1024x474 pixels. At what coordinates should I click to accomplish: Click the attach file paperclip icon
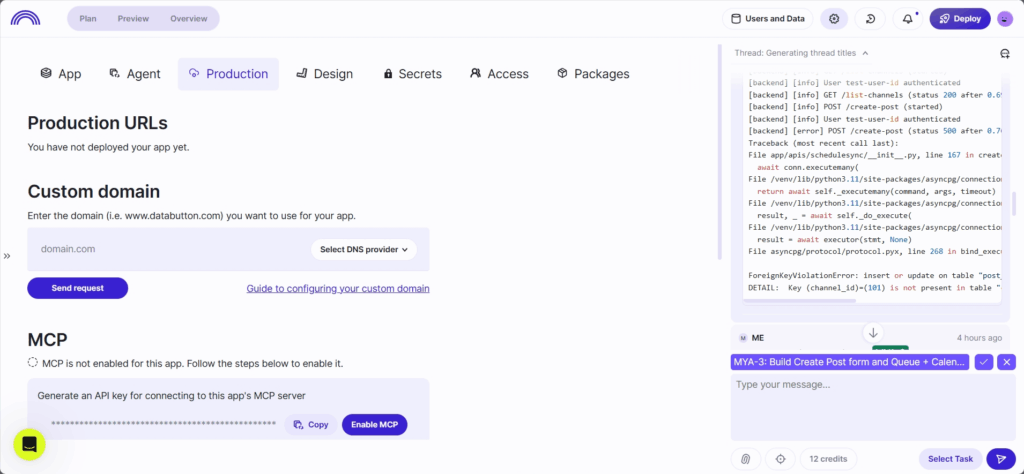click(x=745, y=459)
